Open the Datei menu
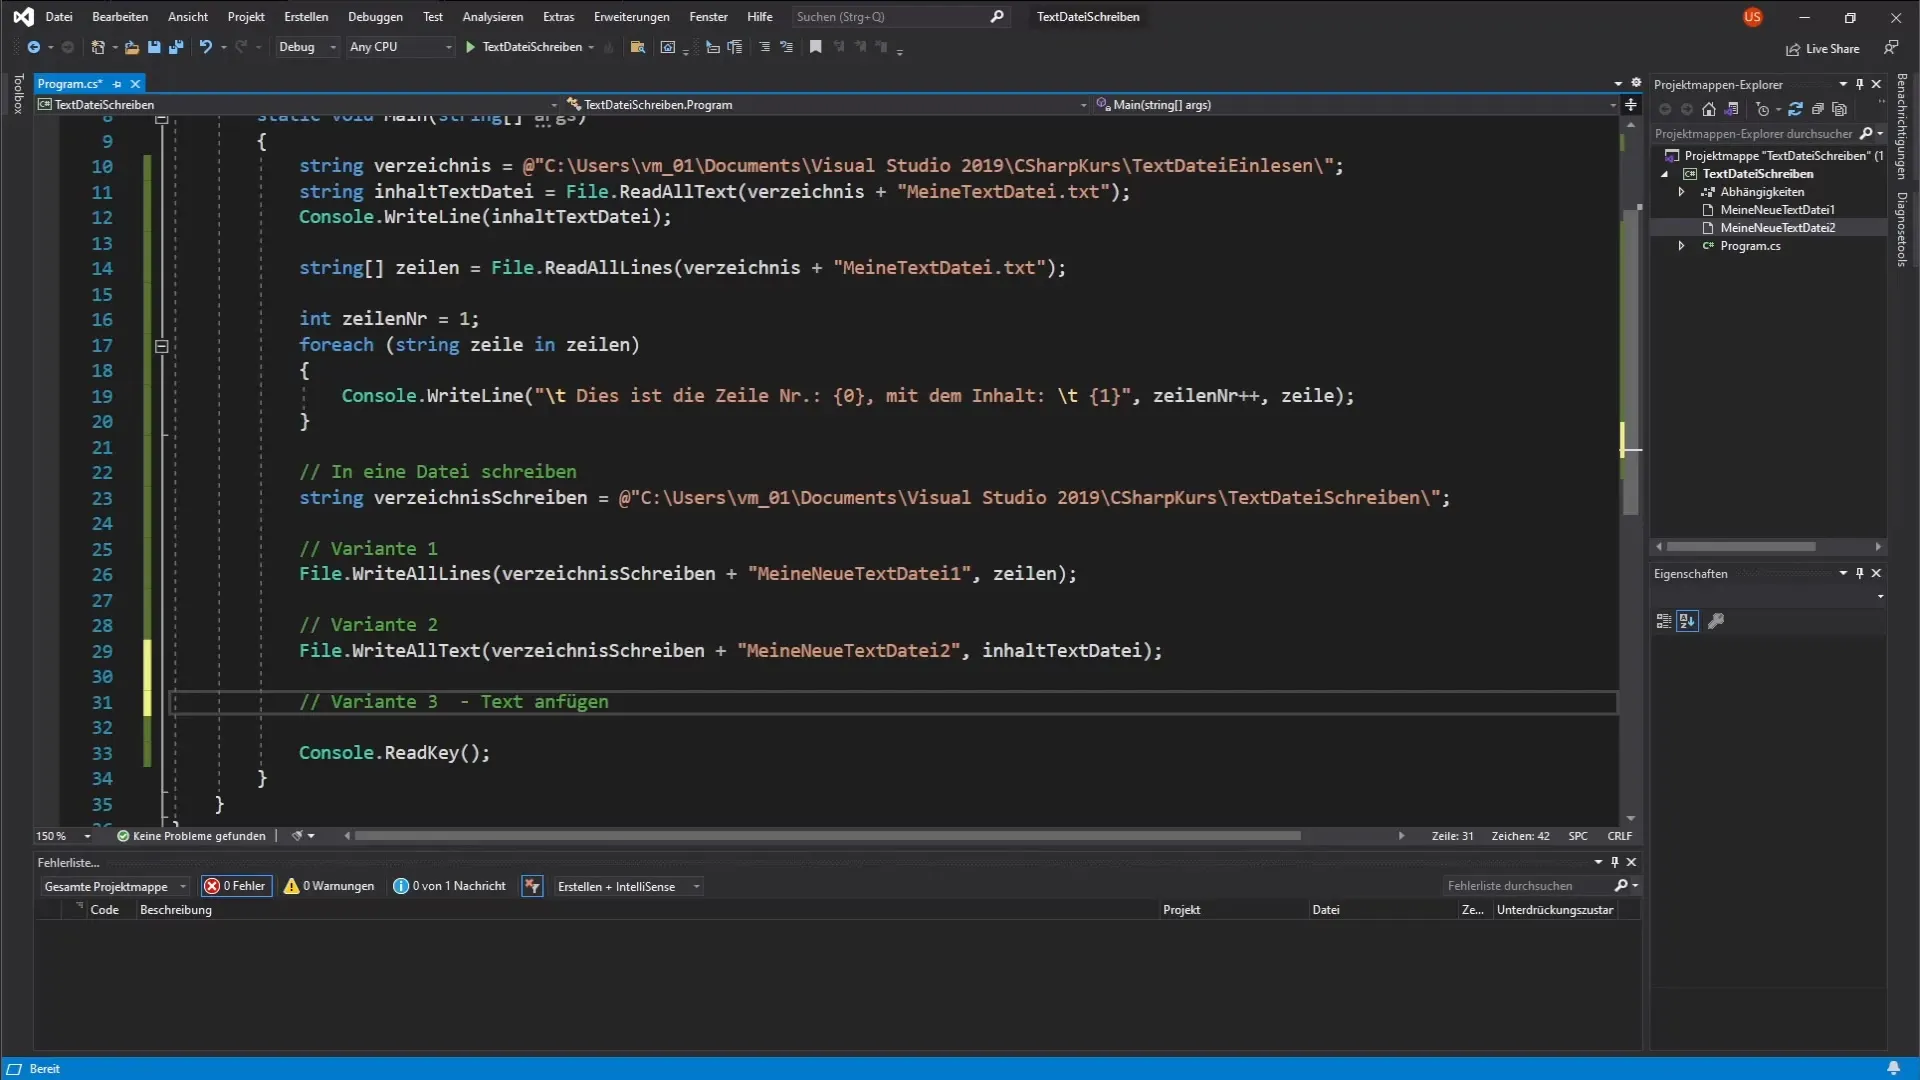1920x1080 pixels. tap(59, 17)
